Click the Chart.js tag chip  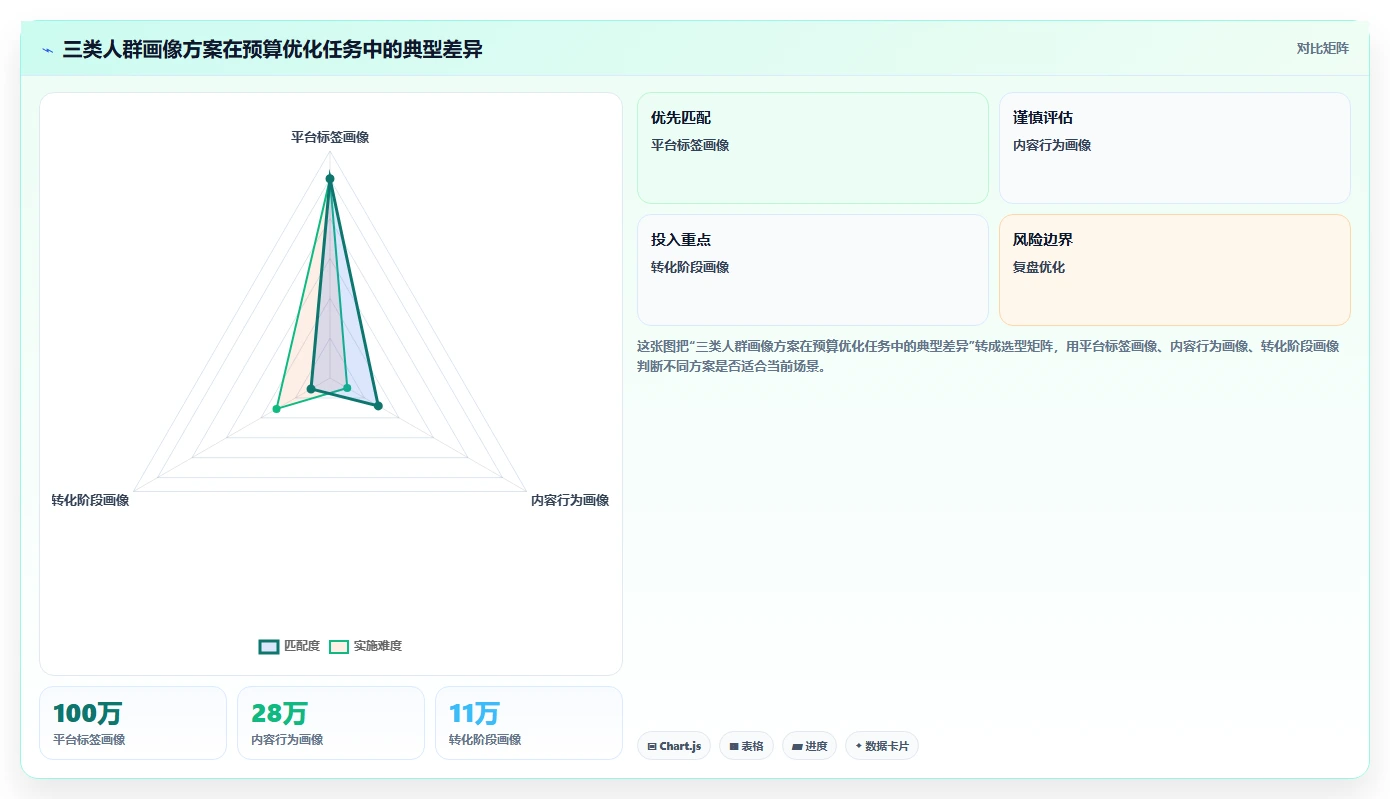(674, 746)
